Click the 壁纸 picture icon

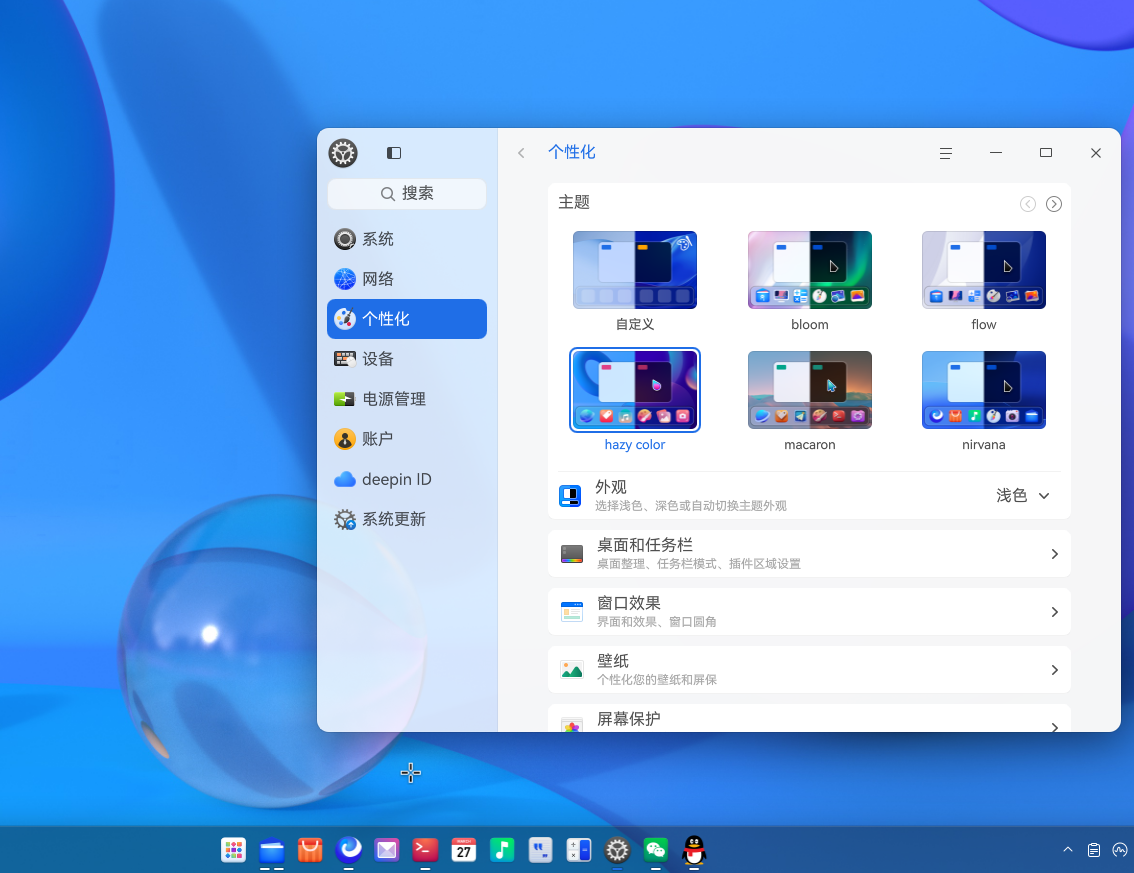coord(571,670)
